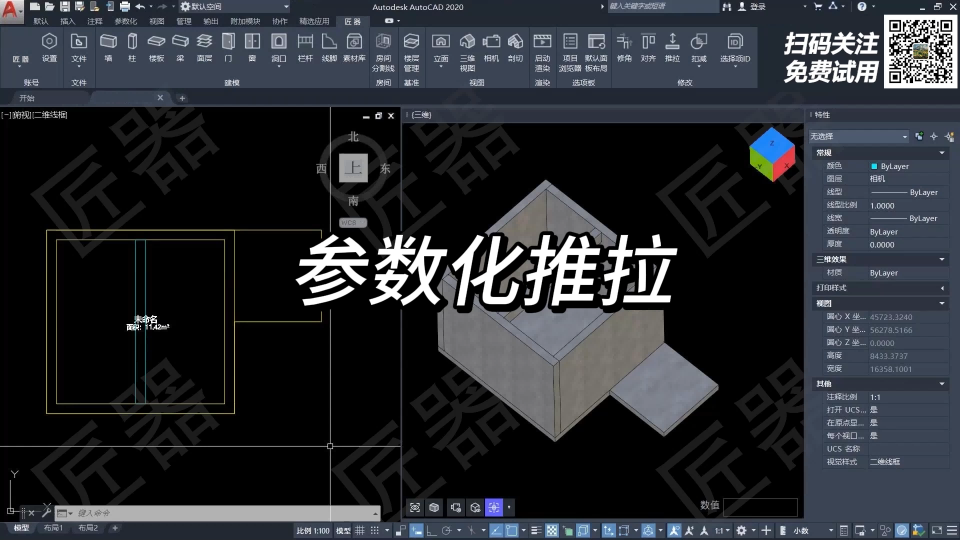Switch to the 注释 ribbon tab
960x540 pixels.
point(95,21)
